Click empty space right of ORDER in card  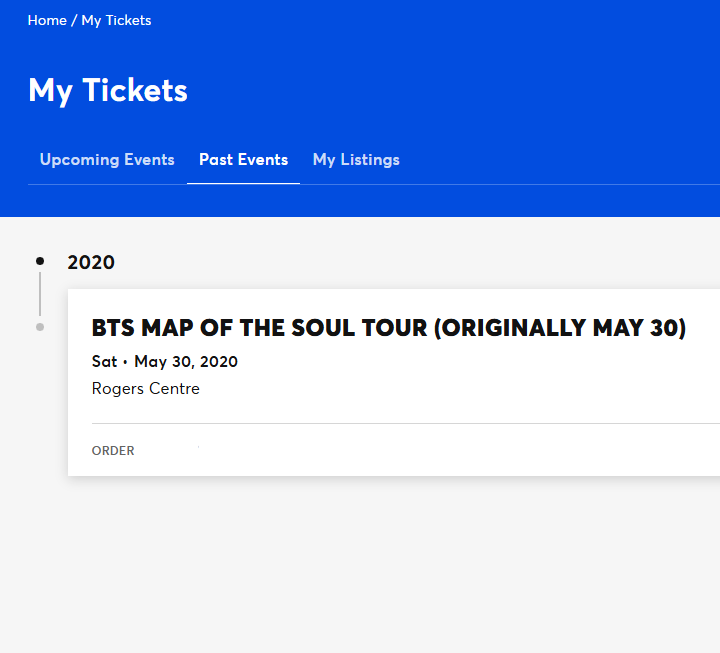tap(413, 451)
